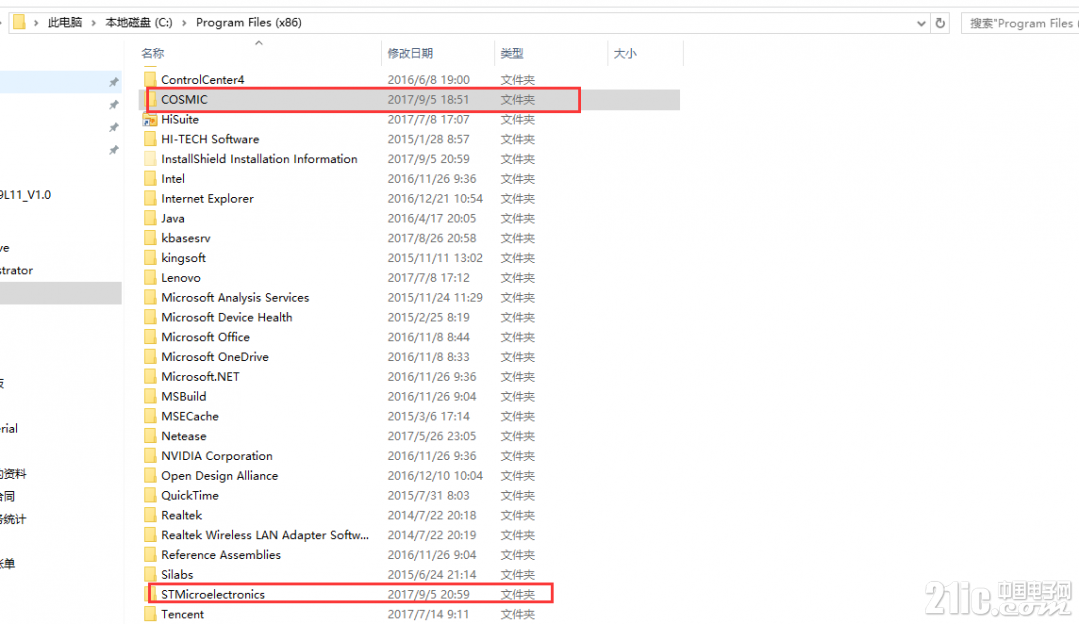Viewport: 1079px width, 624px height.
Task: Click the QuickTime folder icon
Action: (x=150, y=495)
